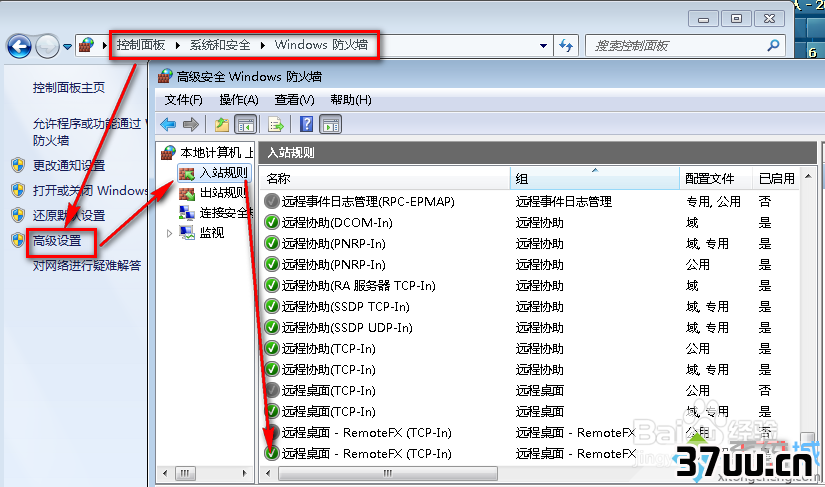Image resolution: width=825 pixels, height=487 pixels.
Task: Click the 专用, 公用 profile cell
Action: (713, 201)
